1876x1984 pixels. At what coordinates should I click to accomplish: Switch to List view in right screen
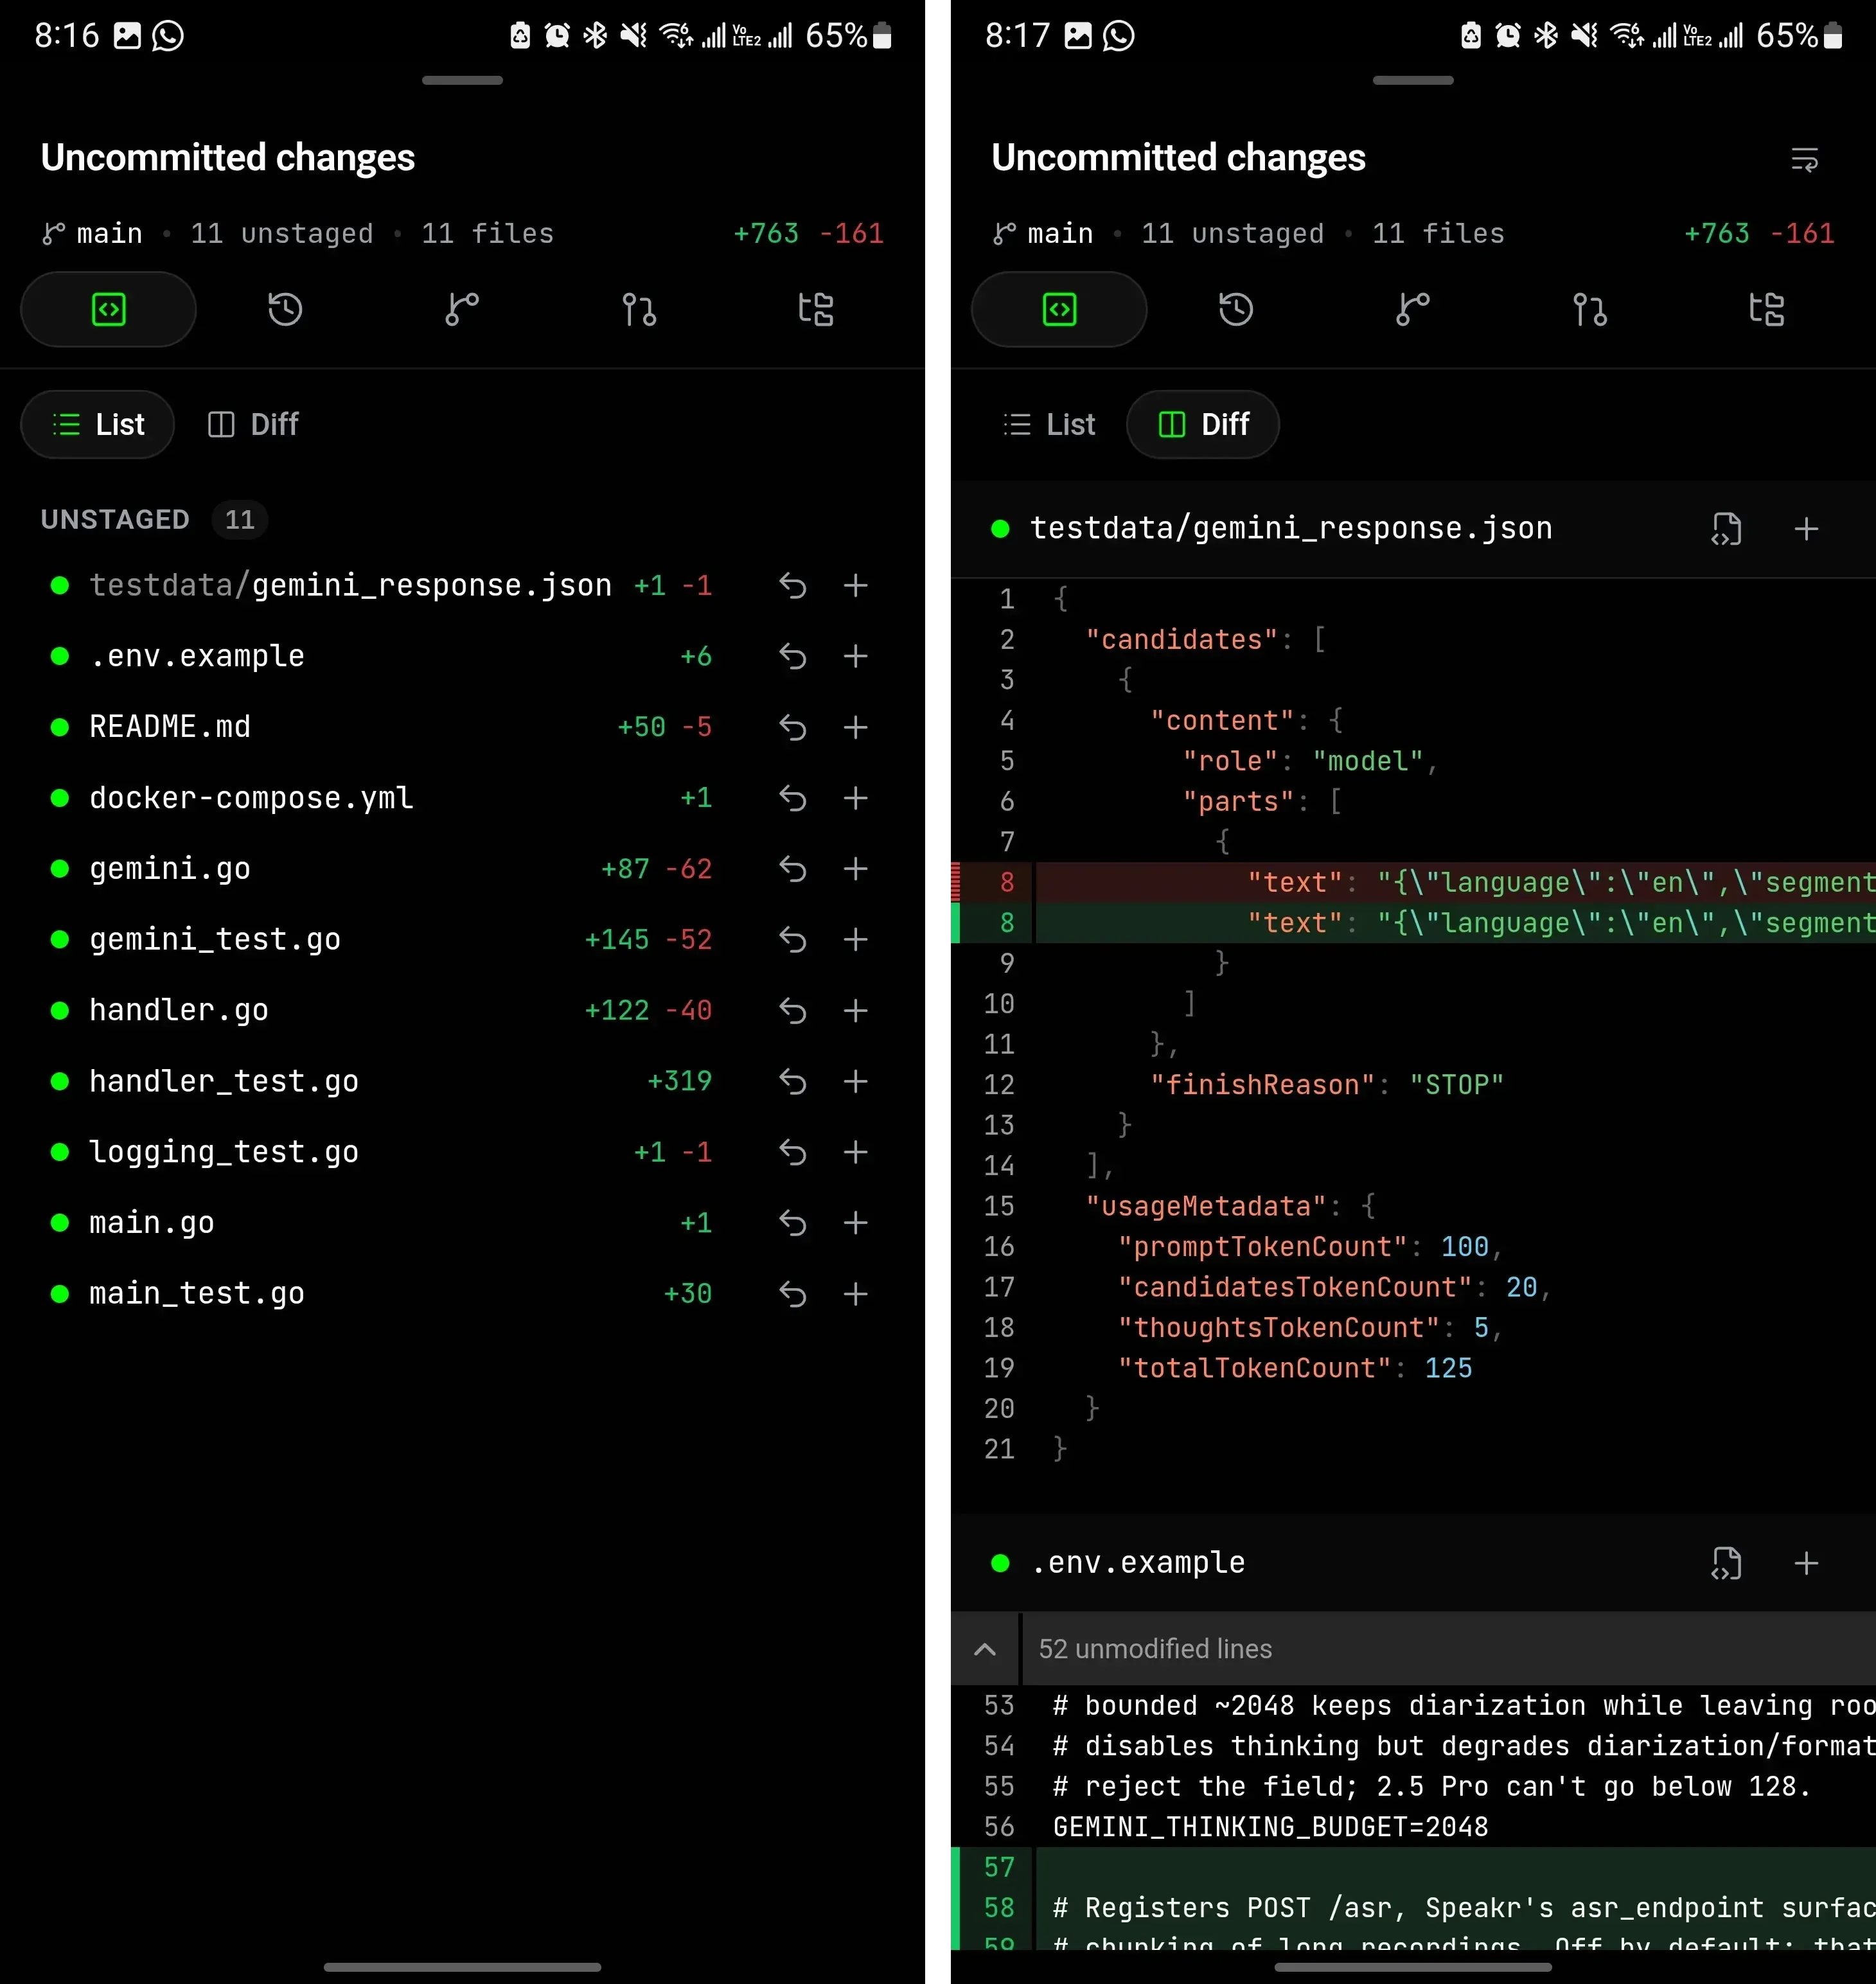point(1049,424)
